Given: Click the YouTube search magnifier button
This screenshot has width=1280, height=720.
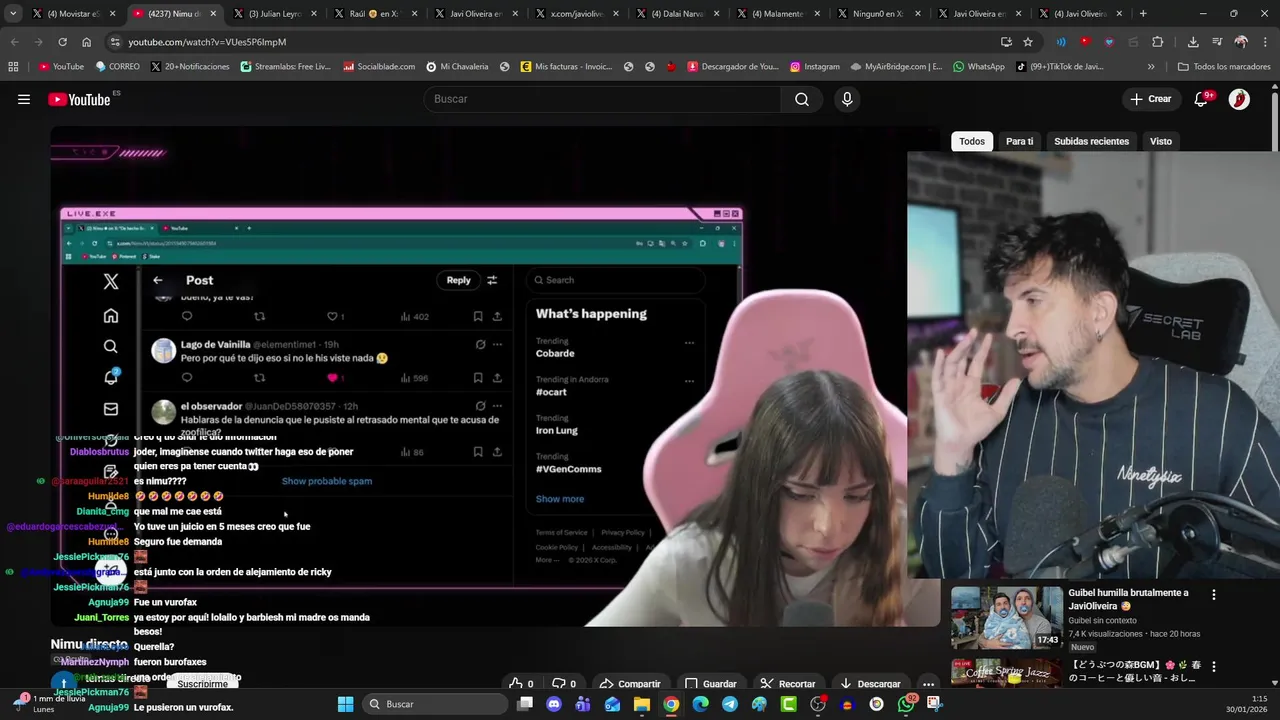Looking at the screenshot, I should 802,99.
